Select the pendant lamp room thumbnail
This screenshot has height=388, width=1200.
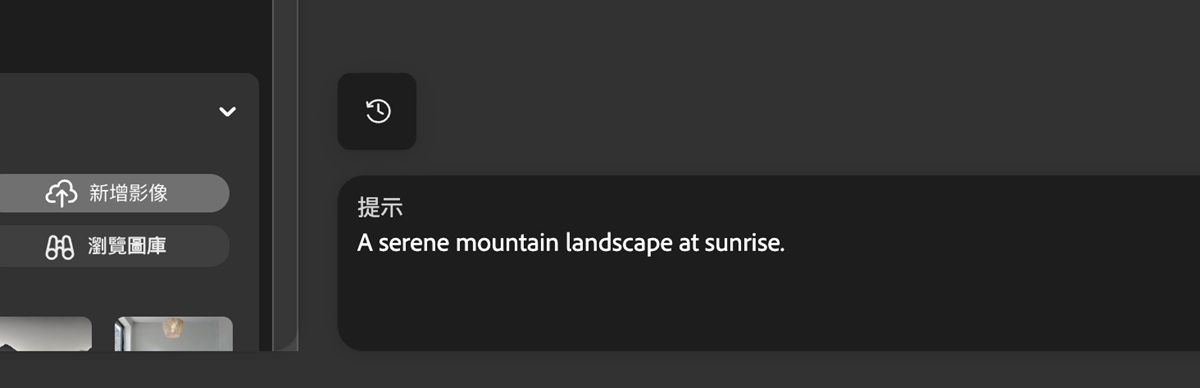click(174, 334)
